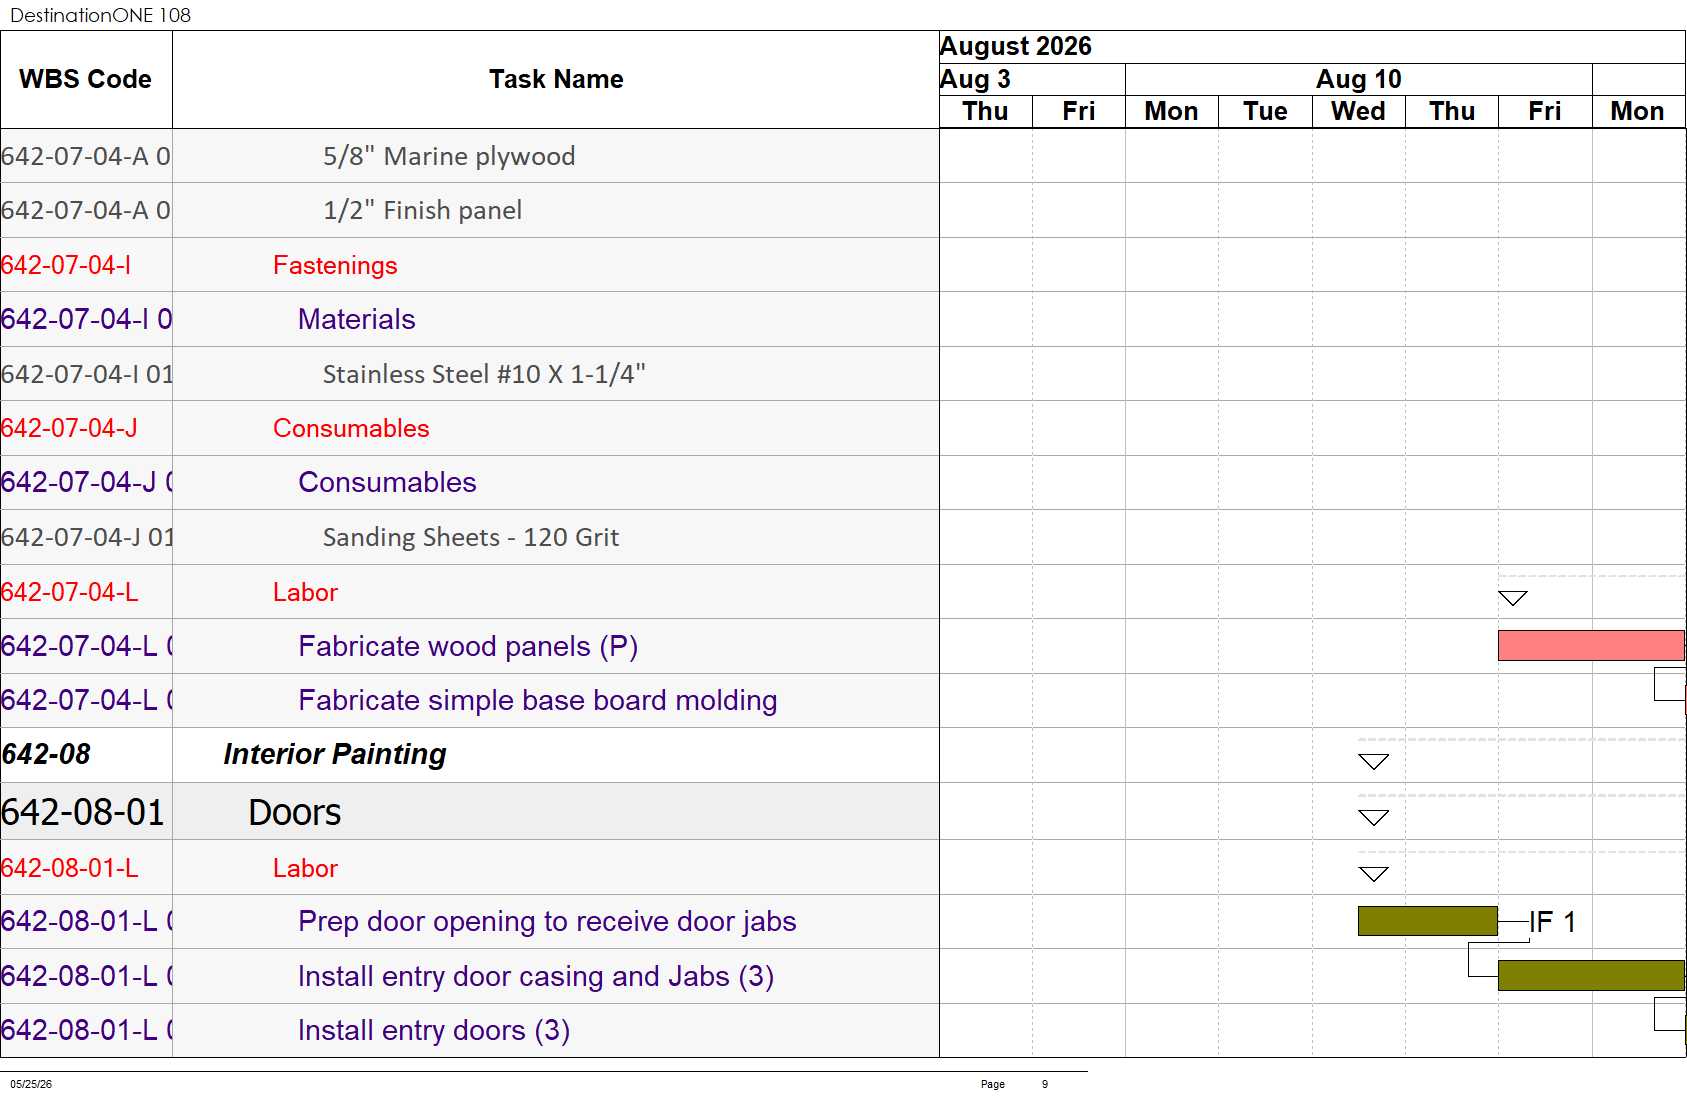The height and width of the screenshot is (1097, 1687).
Task: Select the 5/8" Marine plywood row
Action: pyautogui.click(x=470, y=156)
